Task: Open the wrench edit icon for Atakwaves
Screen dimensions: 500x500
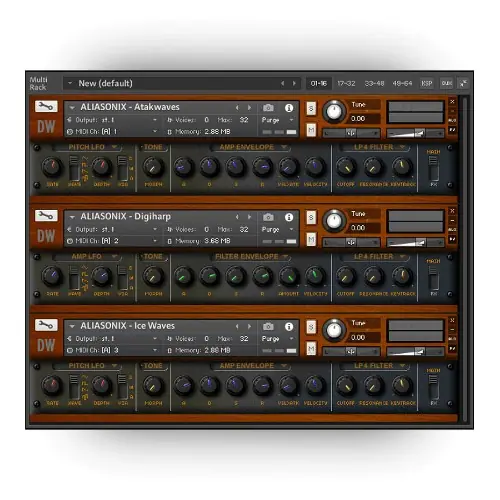Action: 46,107
